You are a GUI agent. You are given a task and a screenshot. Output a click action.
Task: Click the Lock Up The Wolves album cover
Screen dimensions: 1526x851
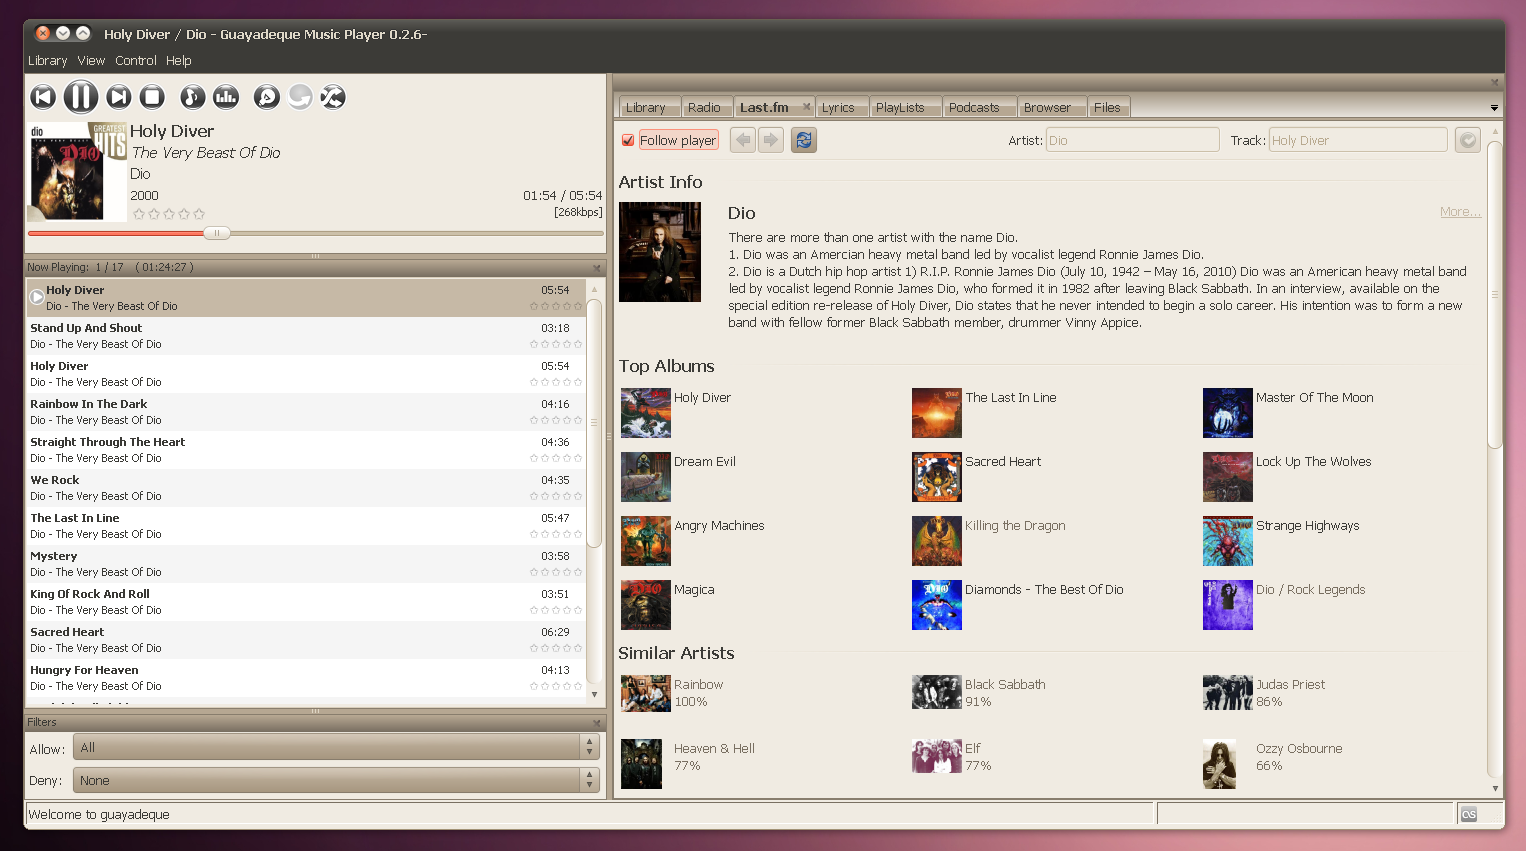pyautogui.click(x=1228, y=477)
